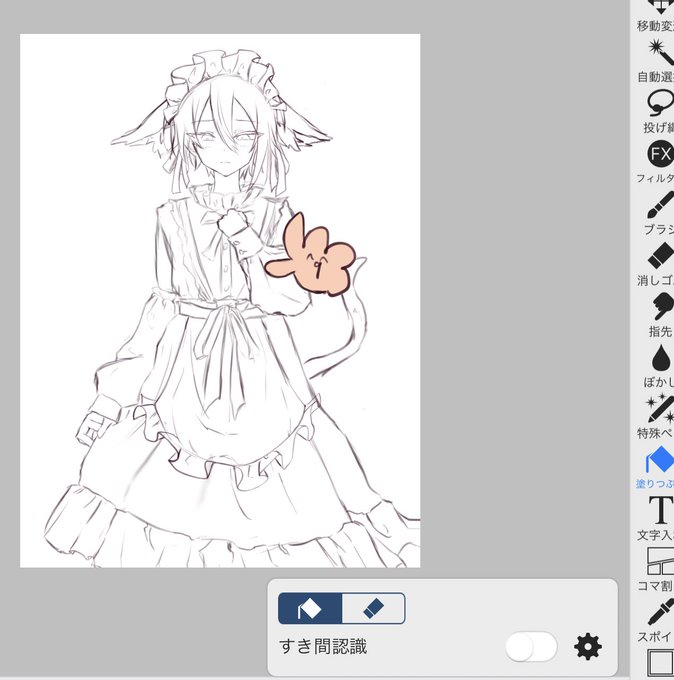The height and width of the screenshot is (680, 674).
Task: Tap inside the apron area of drawing
Action: pyautogui.click(x=230, y=390)
